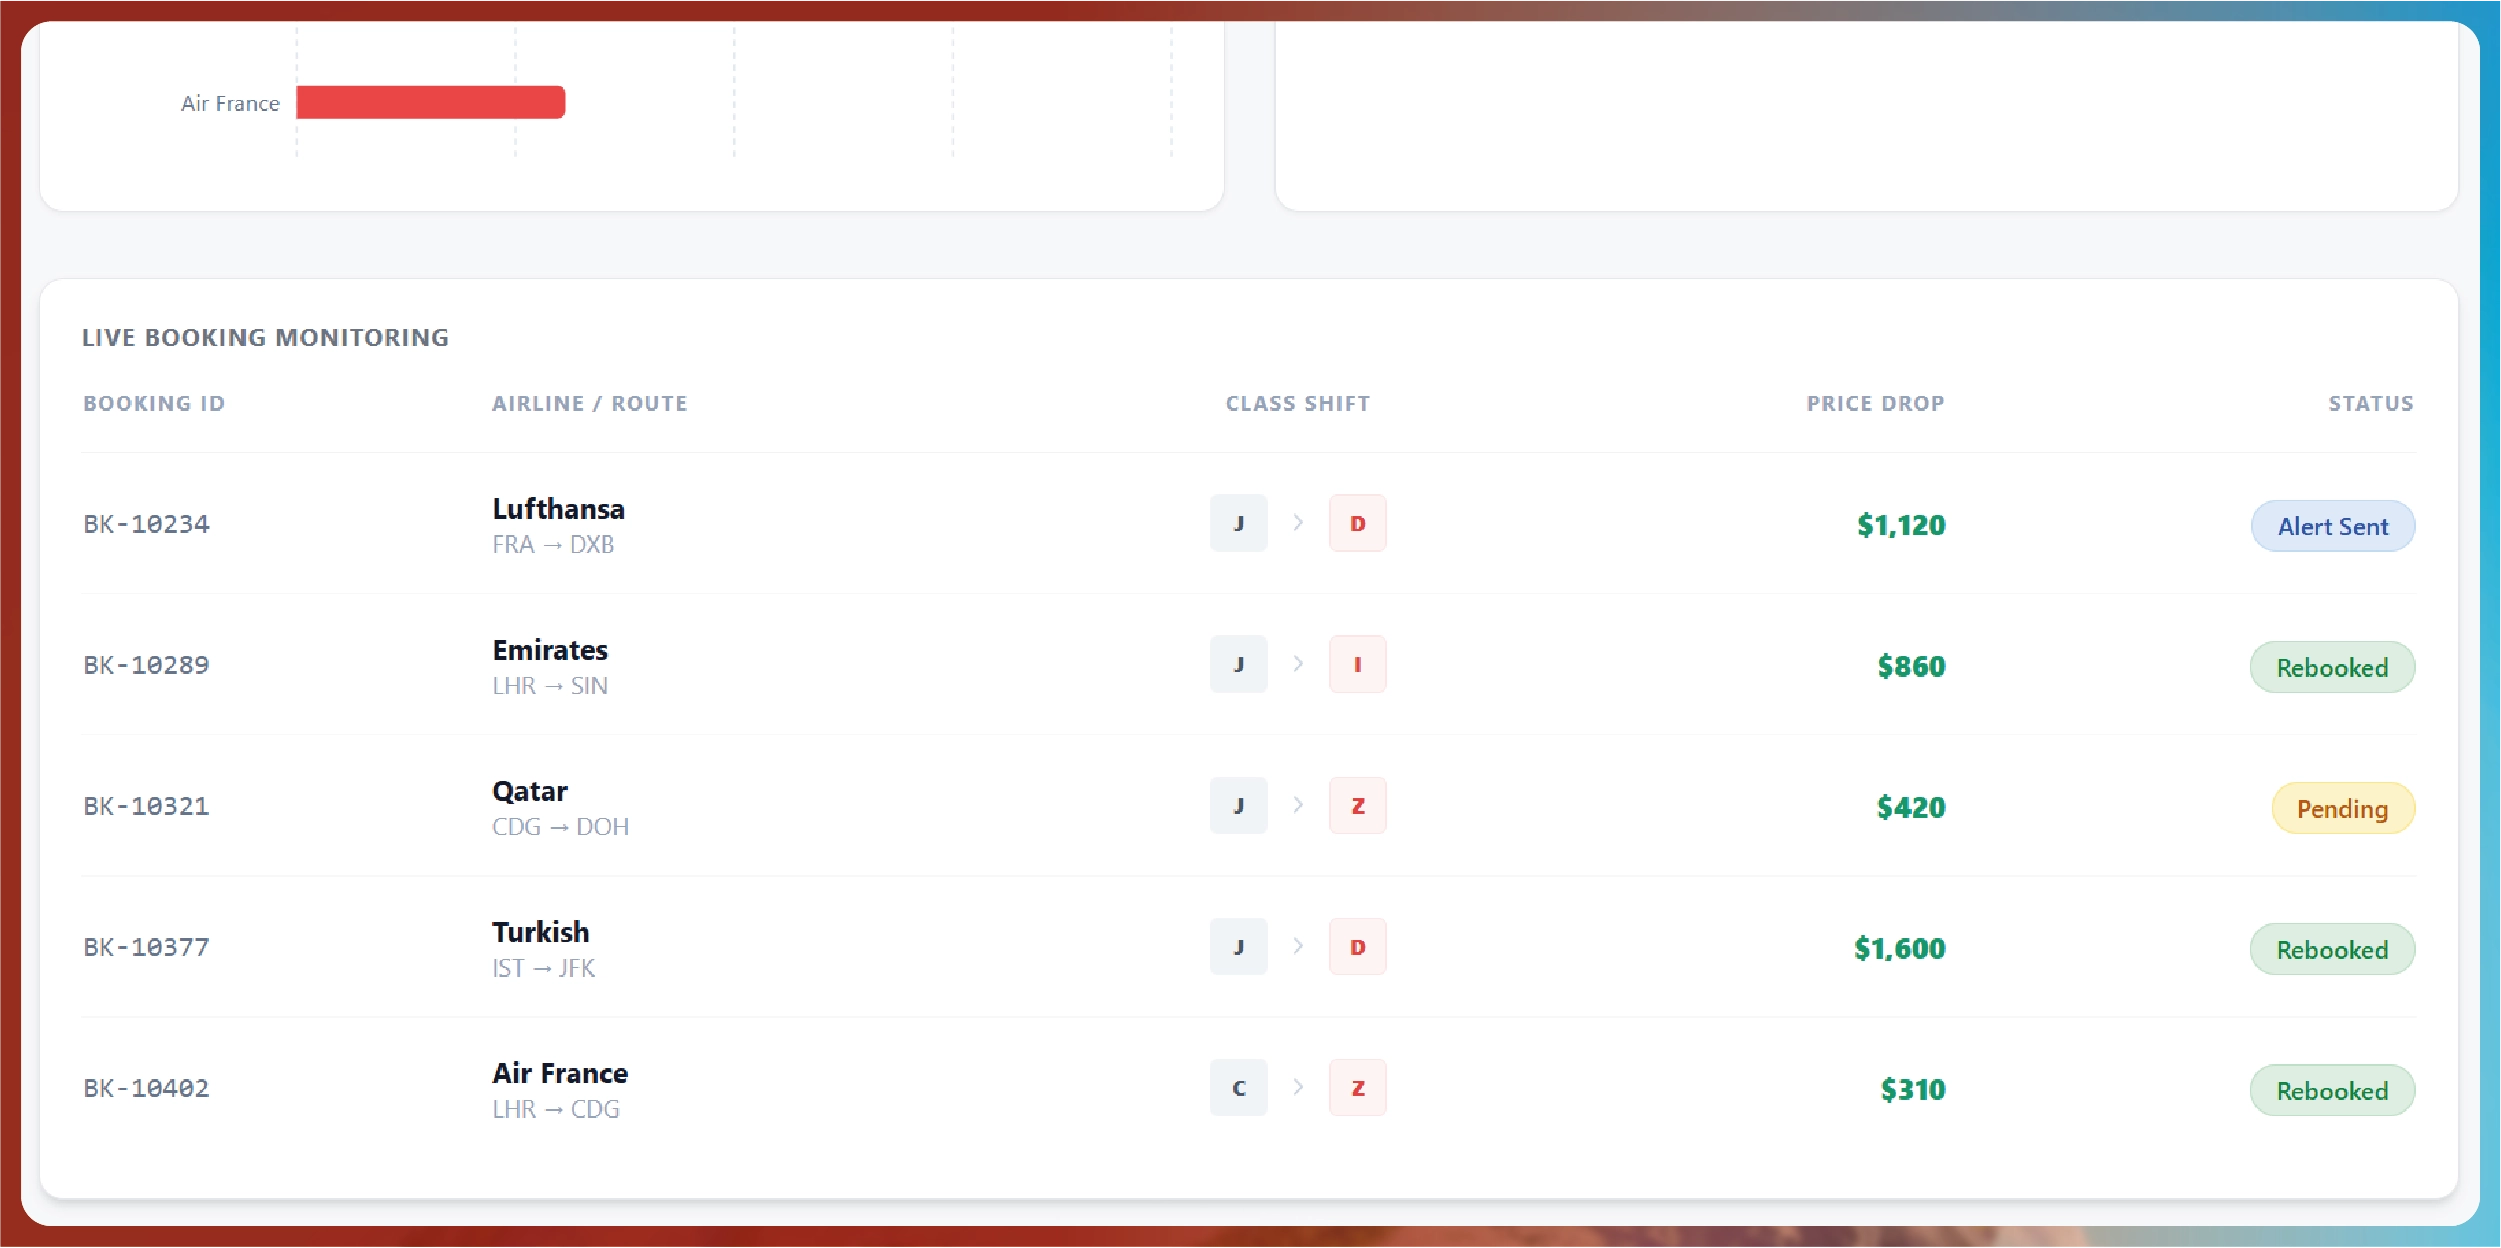Image resolution: width=2501 pixels, height=1248 pixels.
Task: Sort by the Booking ID column header
Action: coord(154,403)
